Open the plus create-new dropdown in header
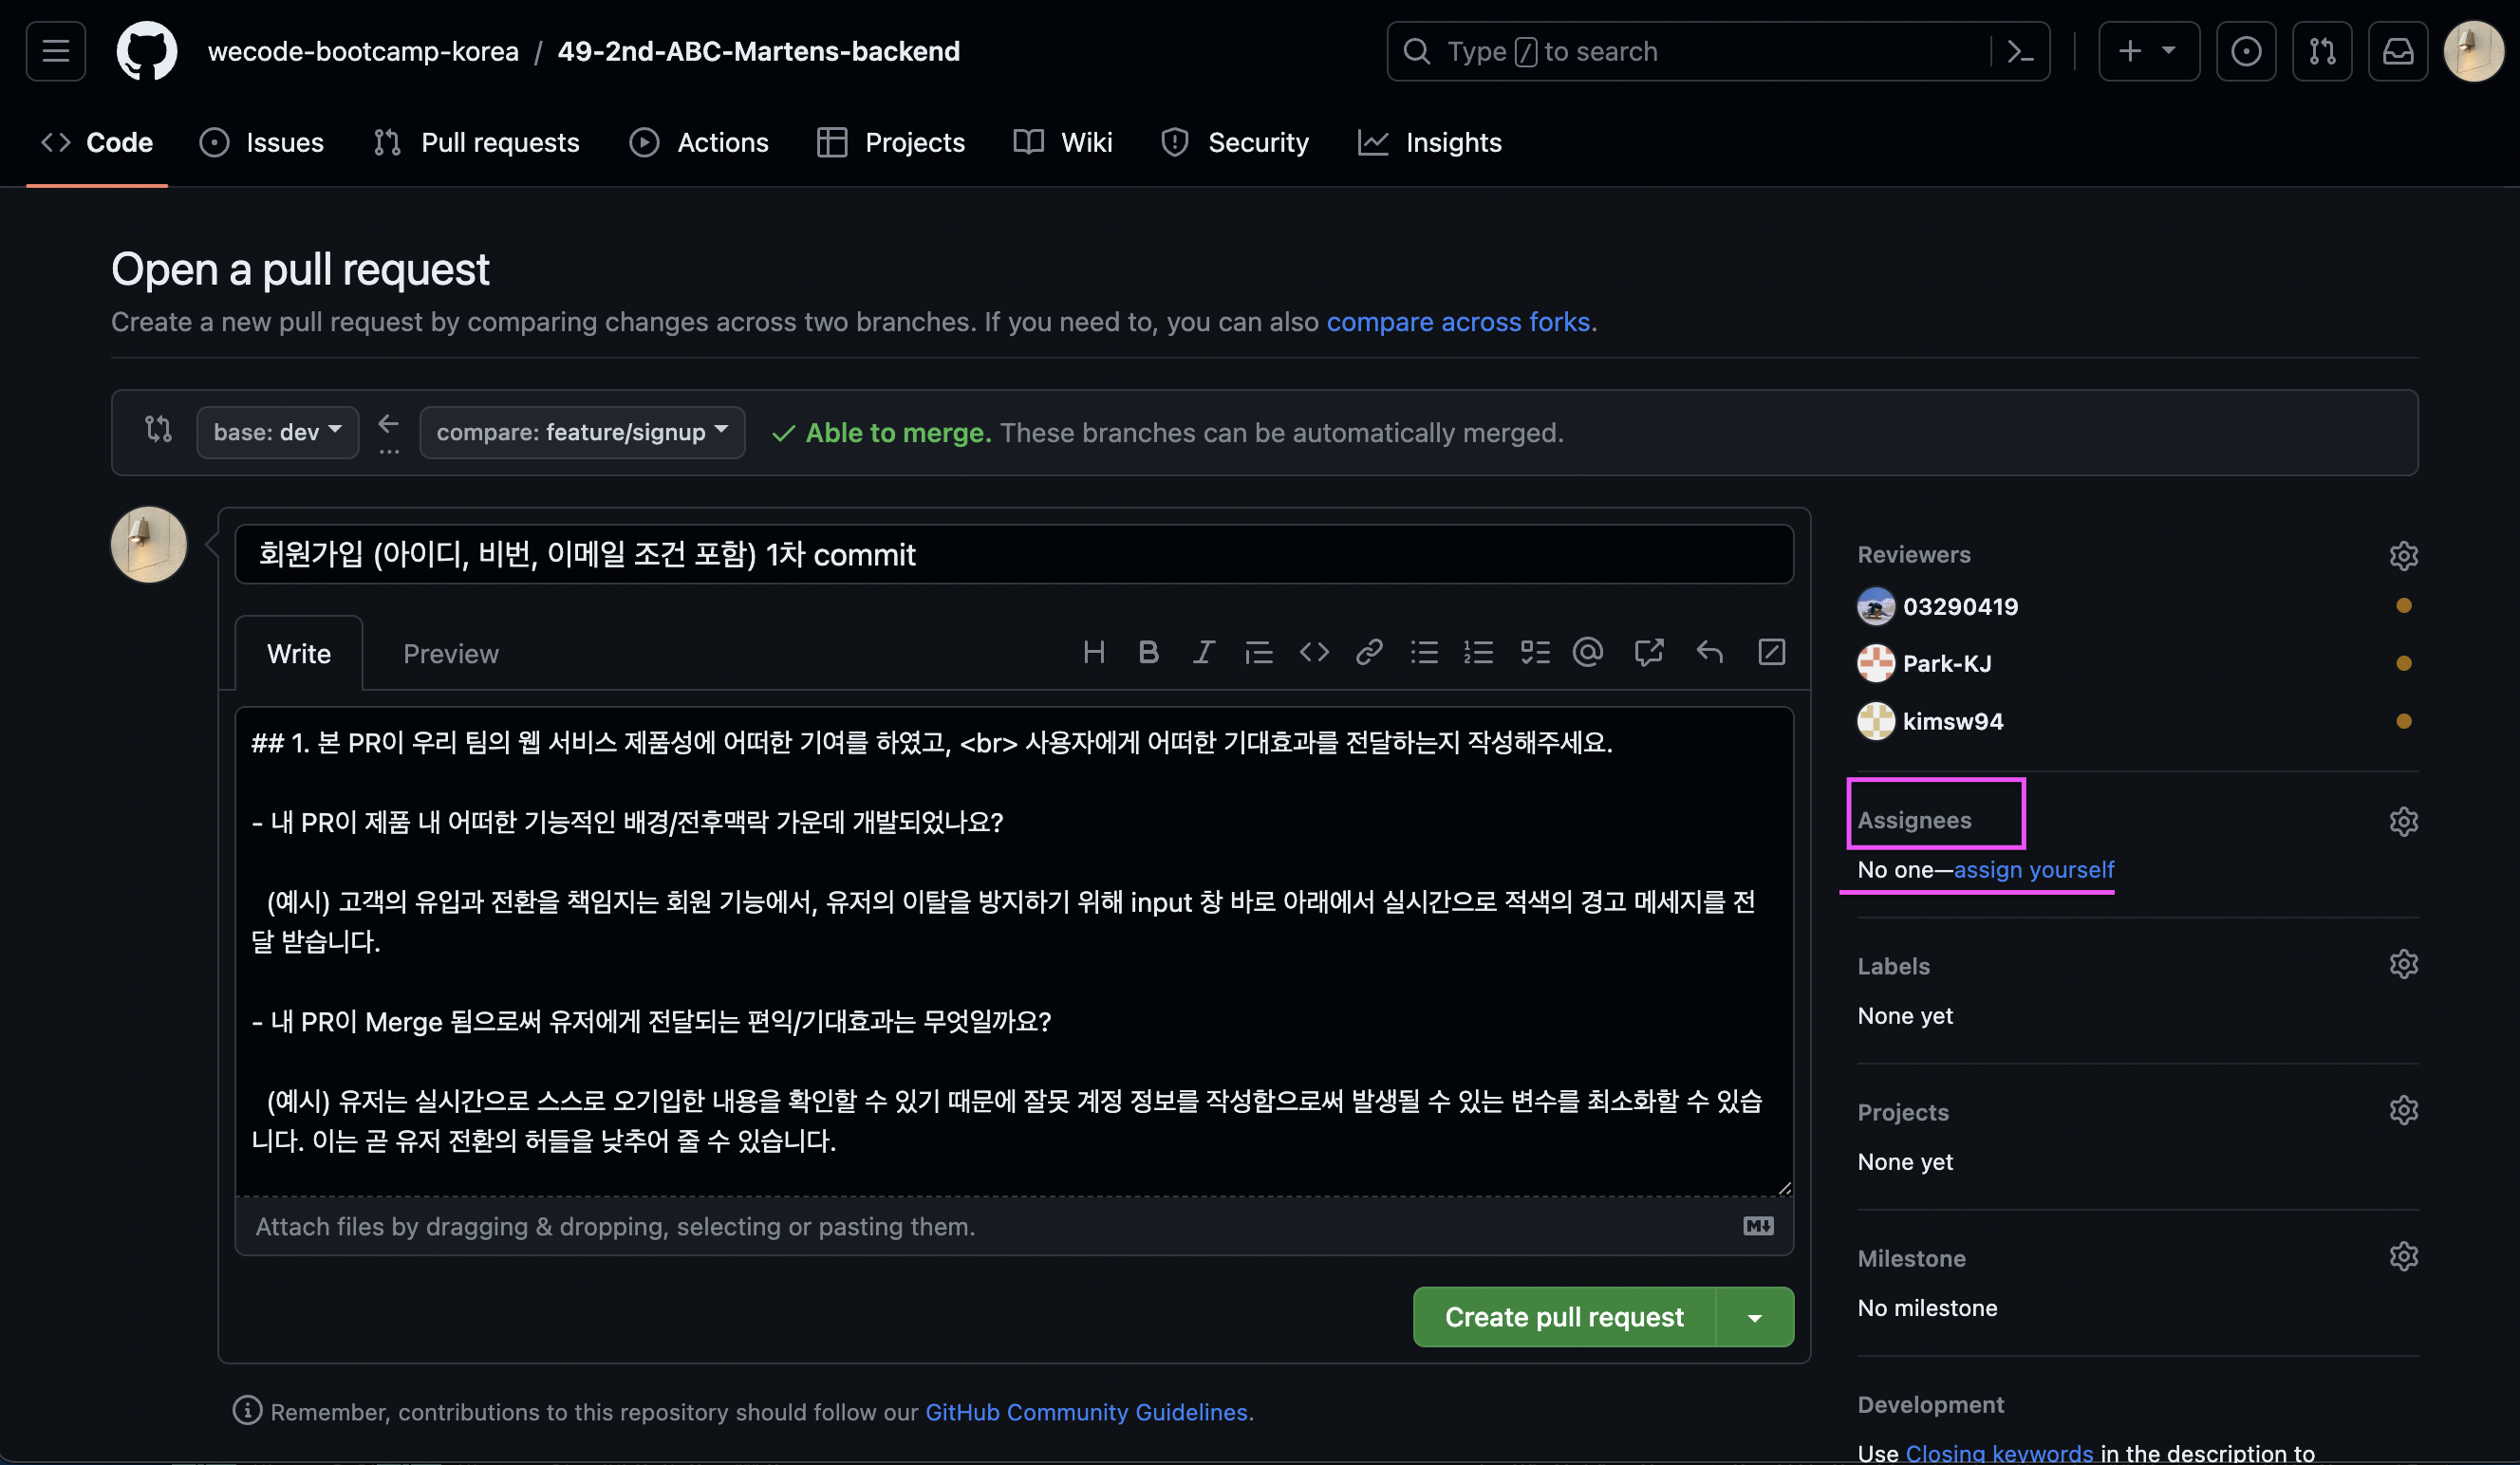 point(2147,51)
